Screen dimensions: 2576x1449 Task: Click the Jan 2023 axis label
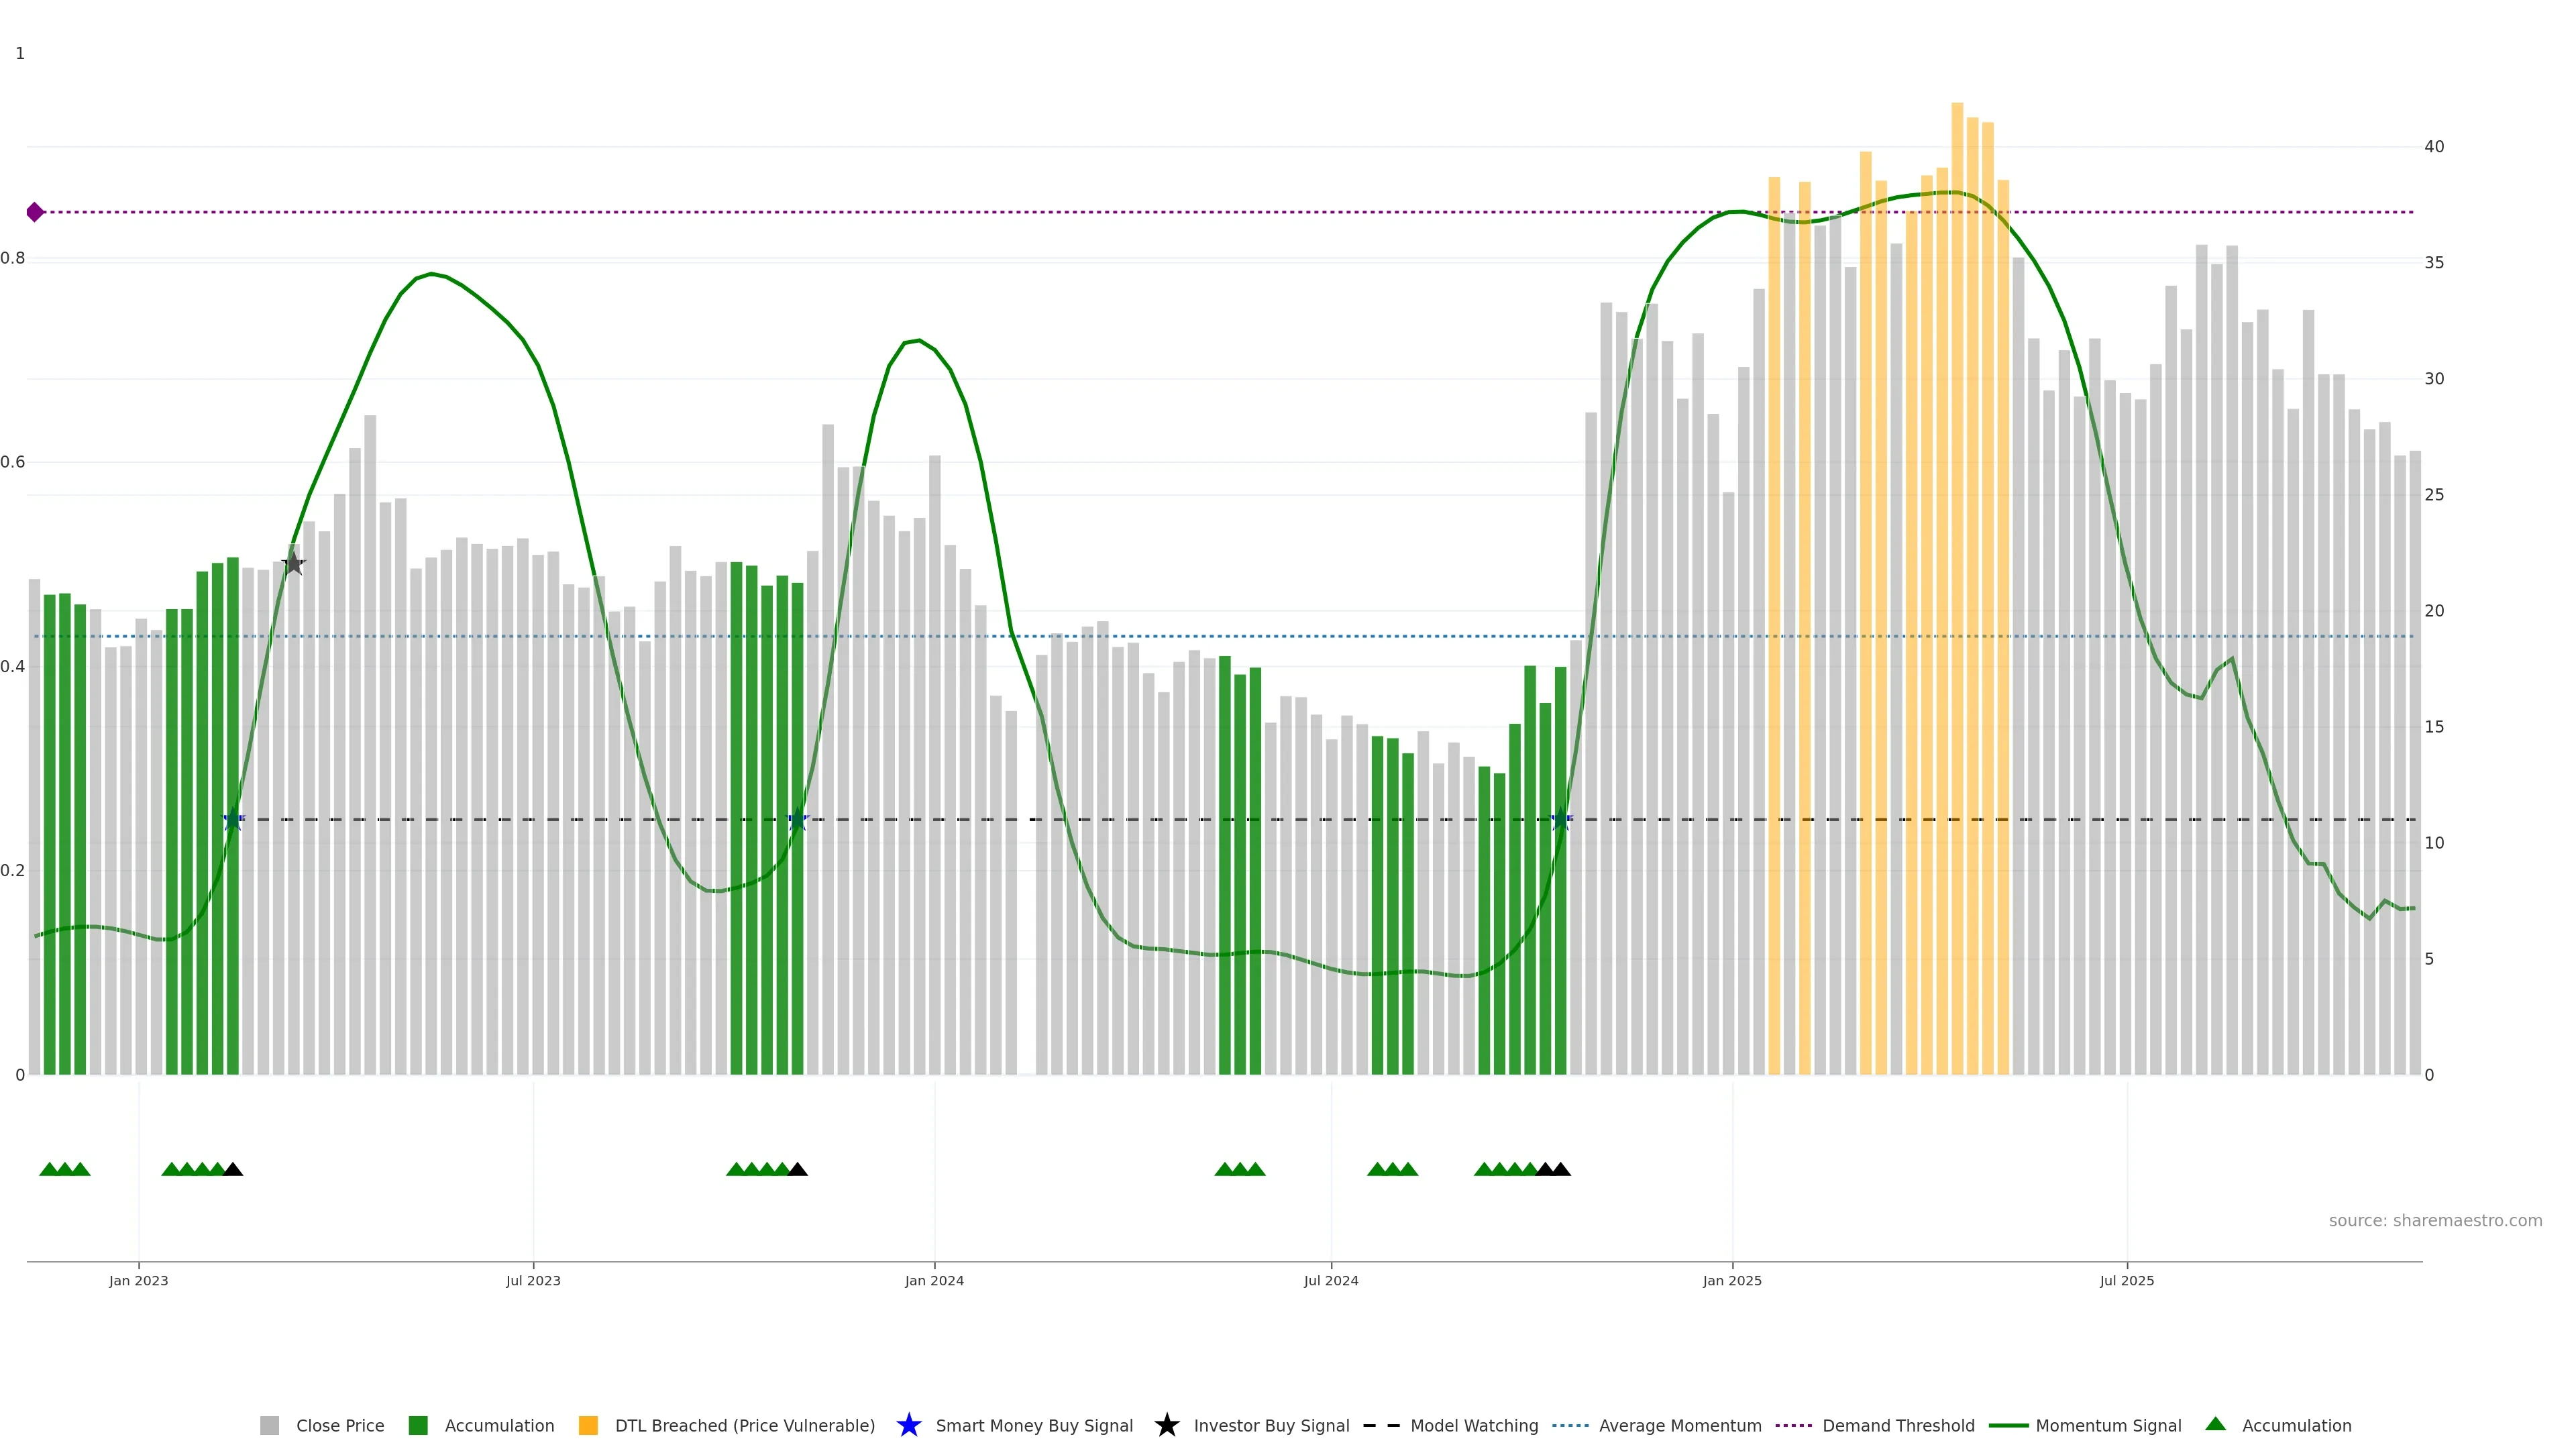coord(139,1280)
